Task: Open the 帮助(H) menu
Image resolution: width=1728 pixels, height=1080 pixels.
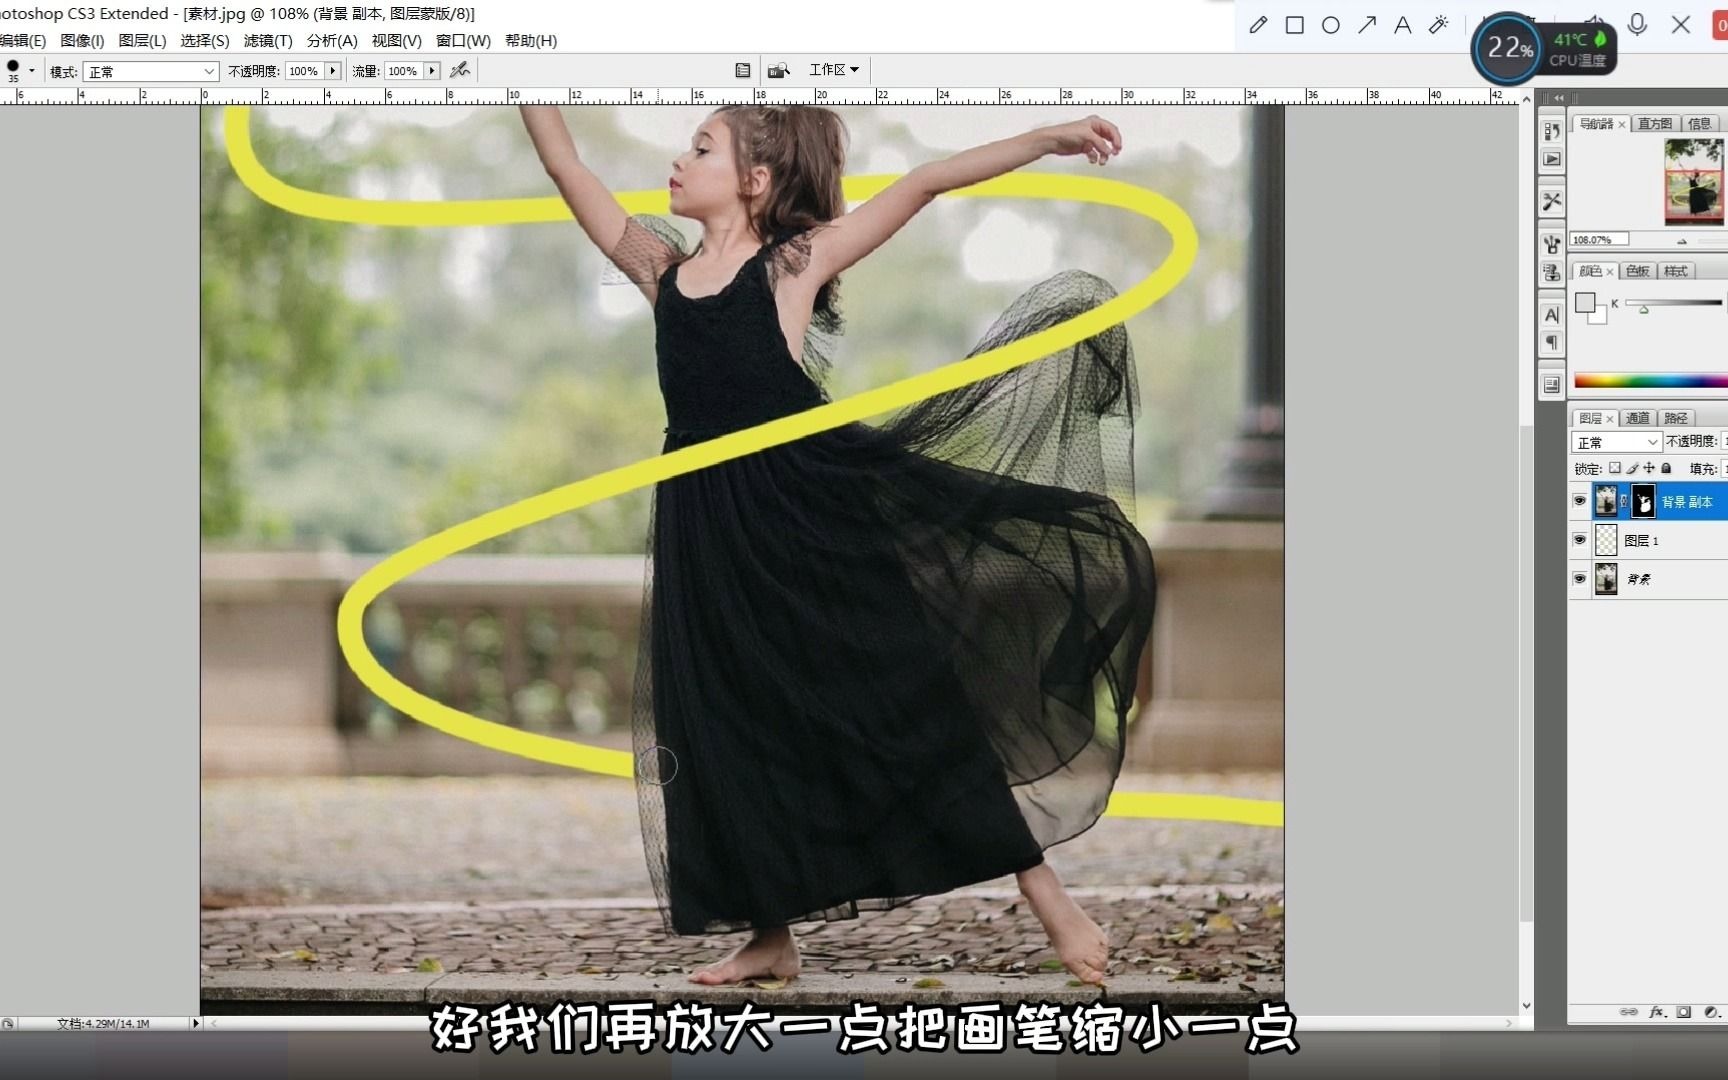Action: tap(531, 41)
